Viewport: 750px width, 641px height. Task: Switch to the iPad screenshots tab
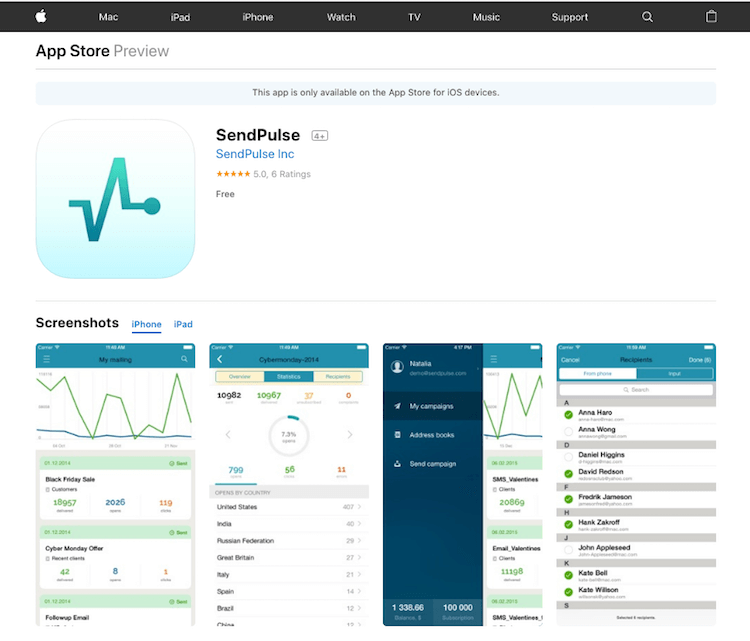[183, 324]
